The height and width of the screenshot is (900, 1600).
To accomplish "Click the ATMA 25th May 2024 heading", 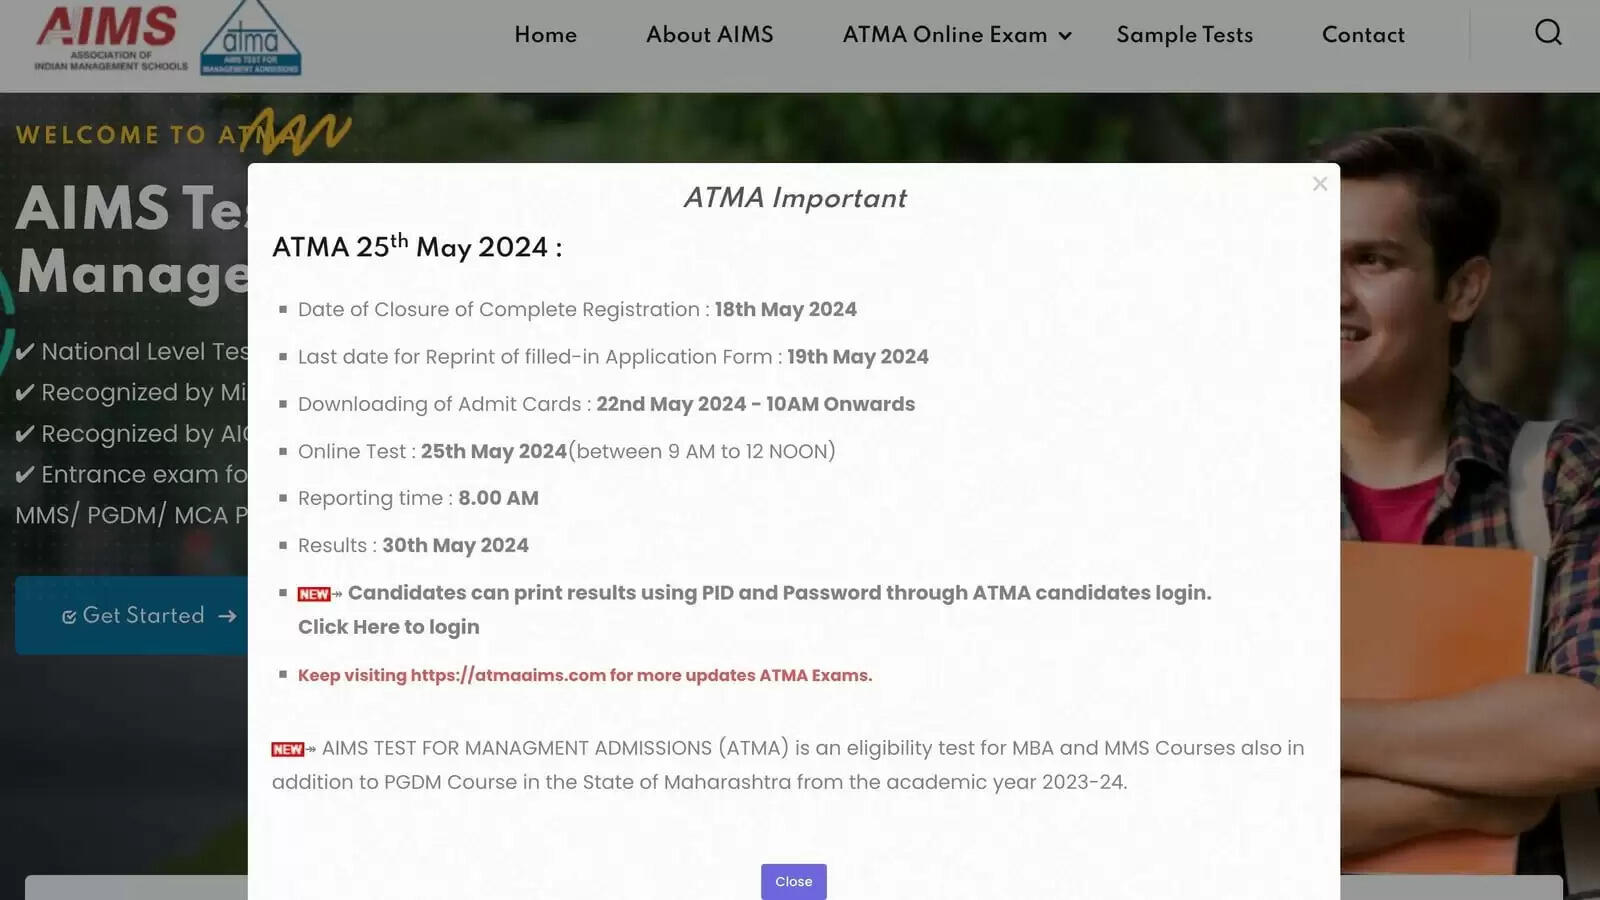I will [417, 246].
